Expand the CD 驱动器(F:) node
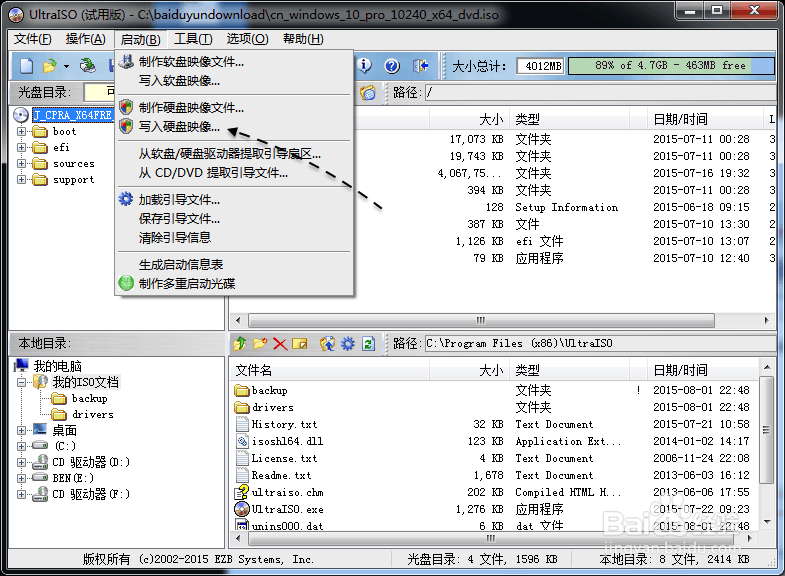This screenshot has height=576, width=785. (22, 494)
